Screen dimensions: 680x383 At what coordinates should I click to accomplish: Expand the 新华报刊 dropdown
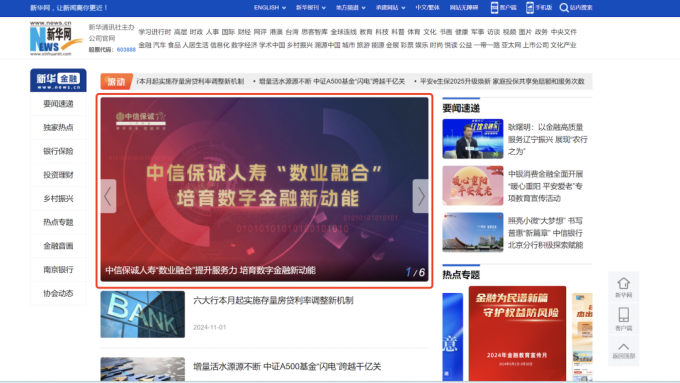point(311,8)
